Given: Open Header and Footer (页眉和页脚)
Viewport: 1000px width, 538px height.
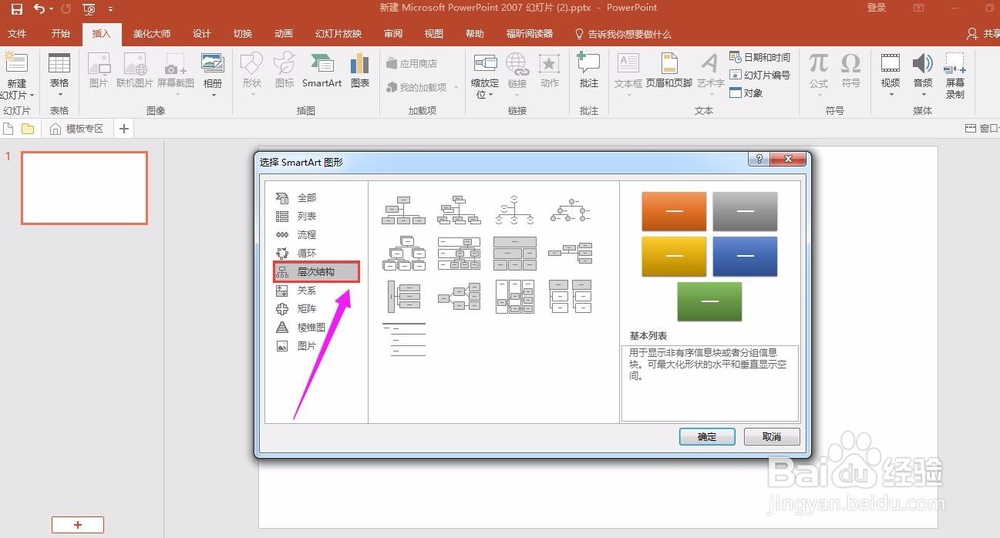Looking at the screenshot, I should [669, 71].
